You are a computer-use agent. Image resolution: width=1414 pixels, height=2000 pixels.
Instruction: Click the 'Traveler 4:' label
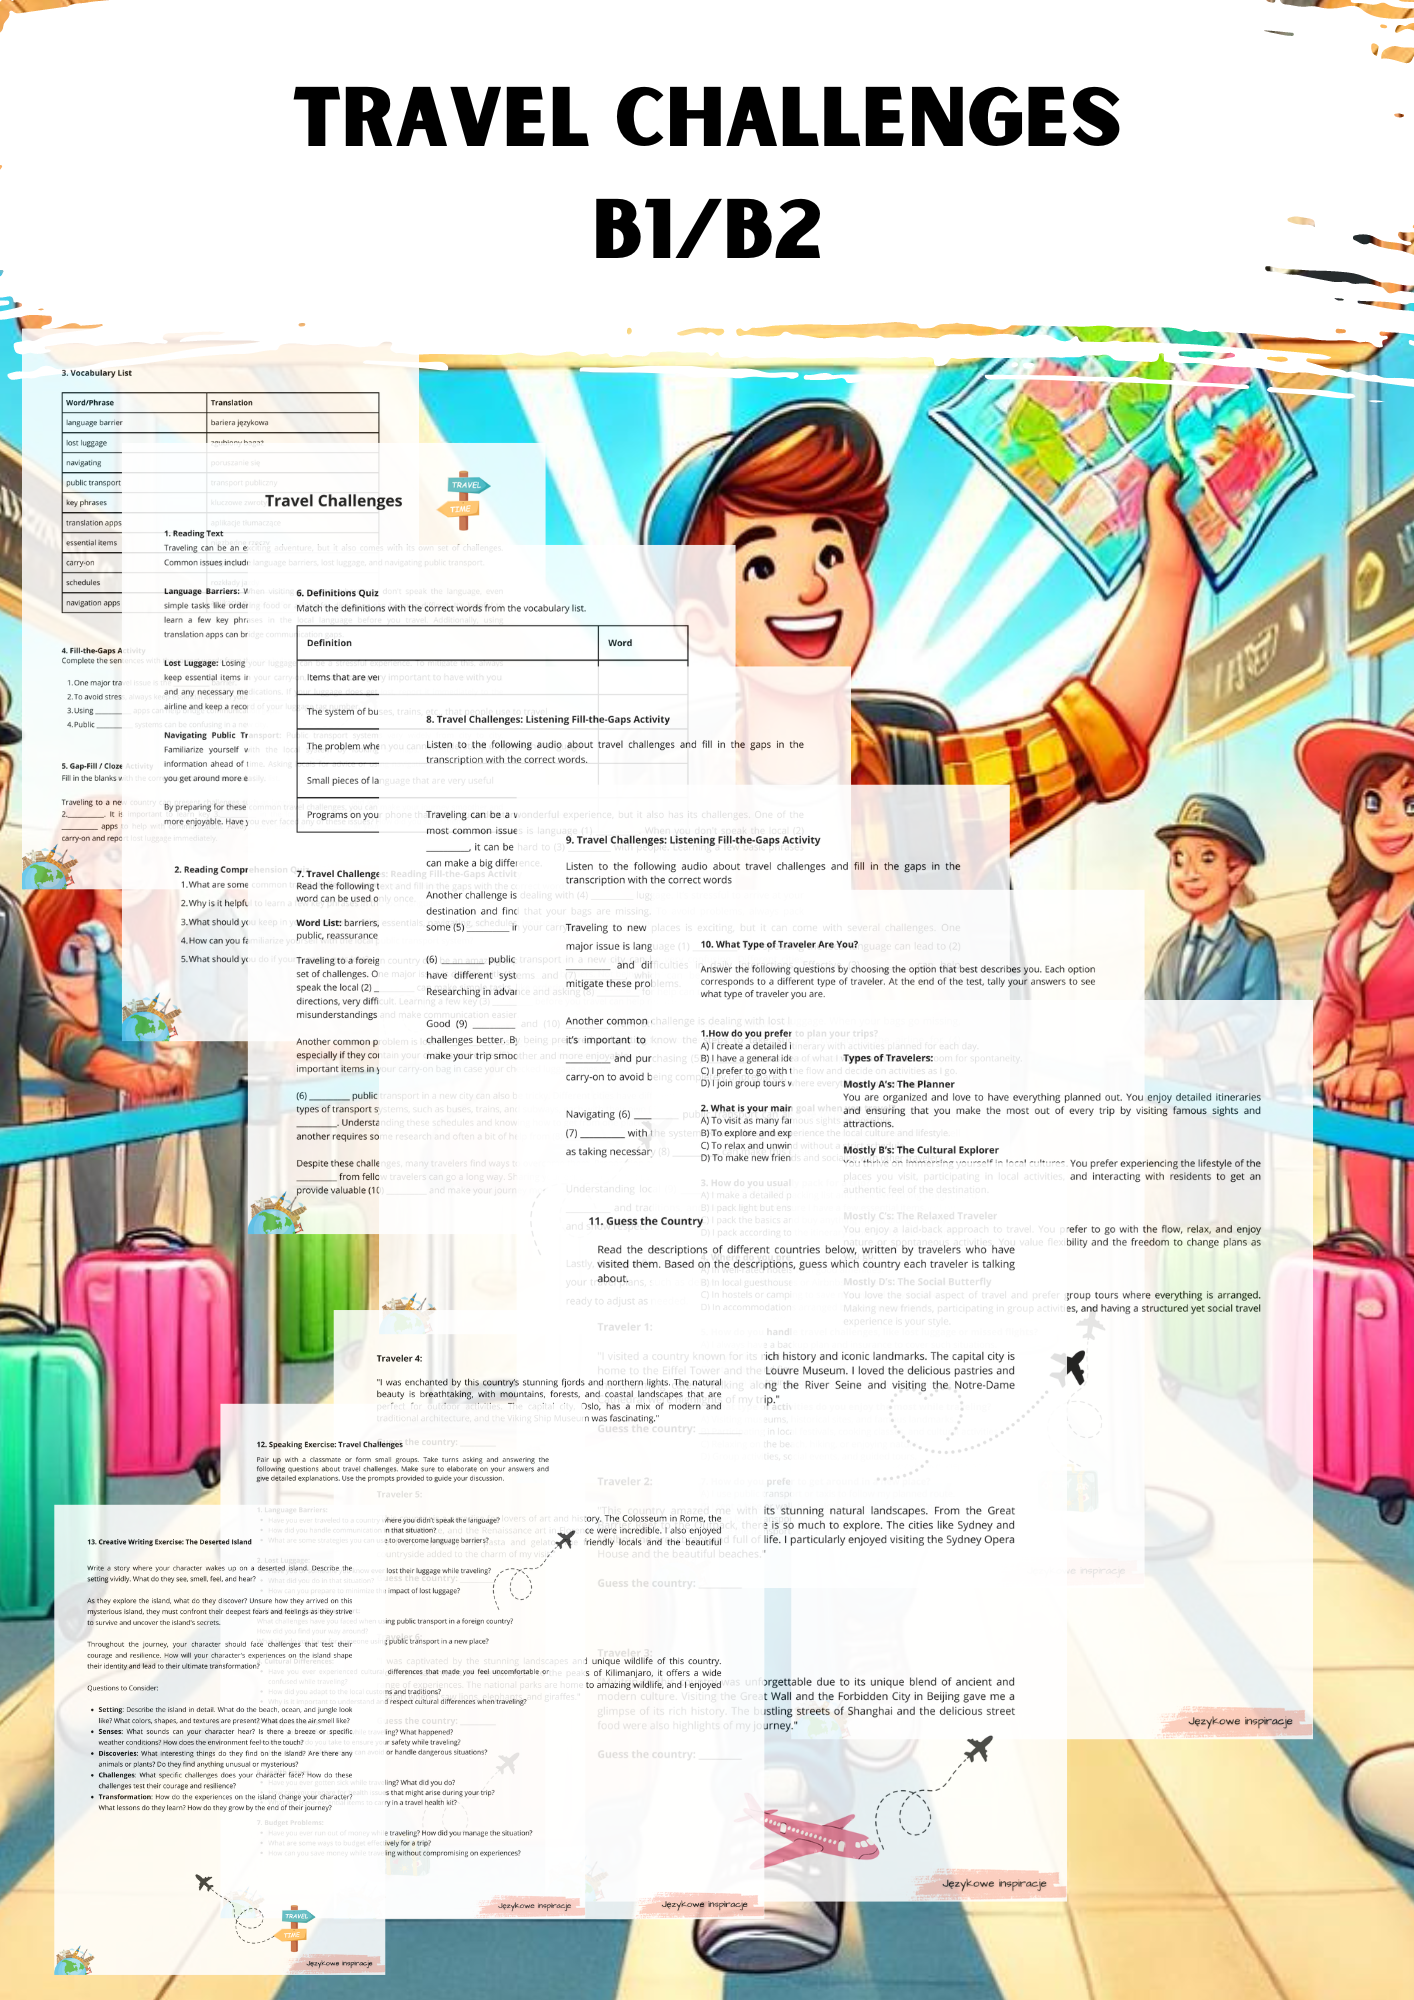399,1358
